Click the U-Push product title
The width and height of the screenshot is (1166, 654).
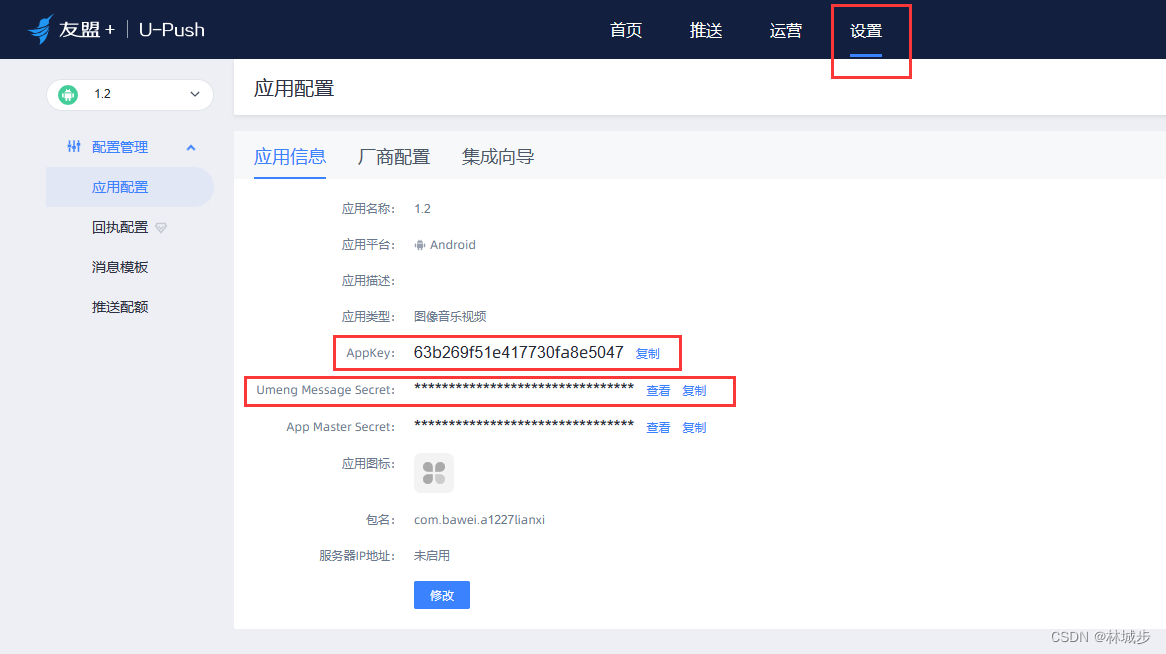[x=172, y=30]
